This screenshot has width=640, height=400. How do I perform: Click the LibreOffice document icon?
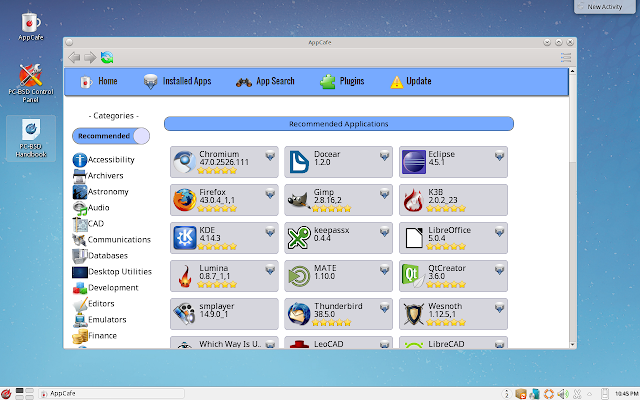click(414, 238)
